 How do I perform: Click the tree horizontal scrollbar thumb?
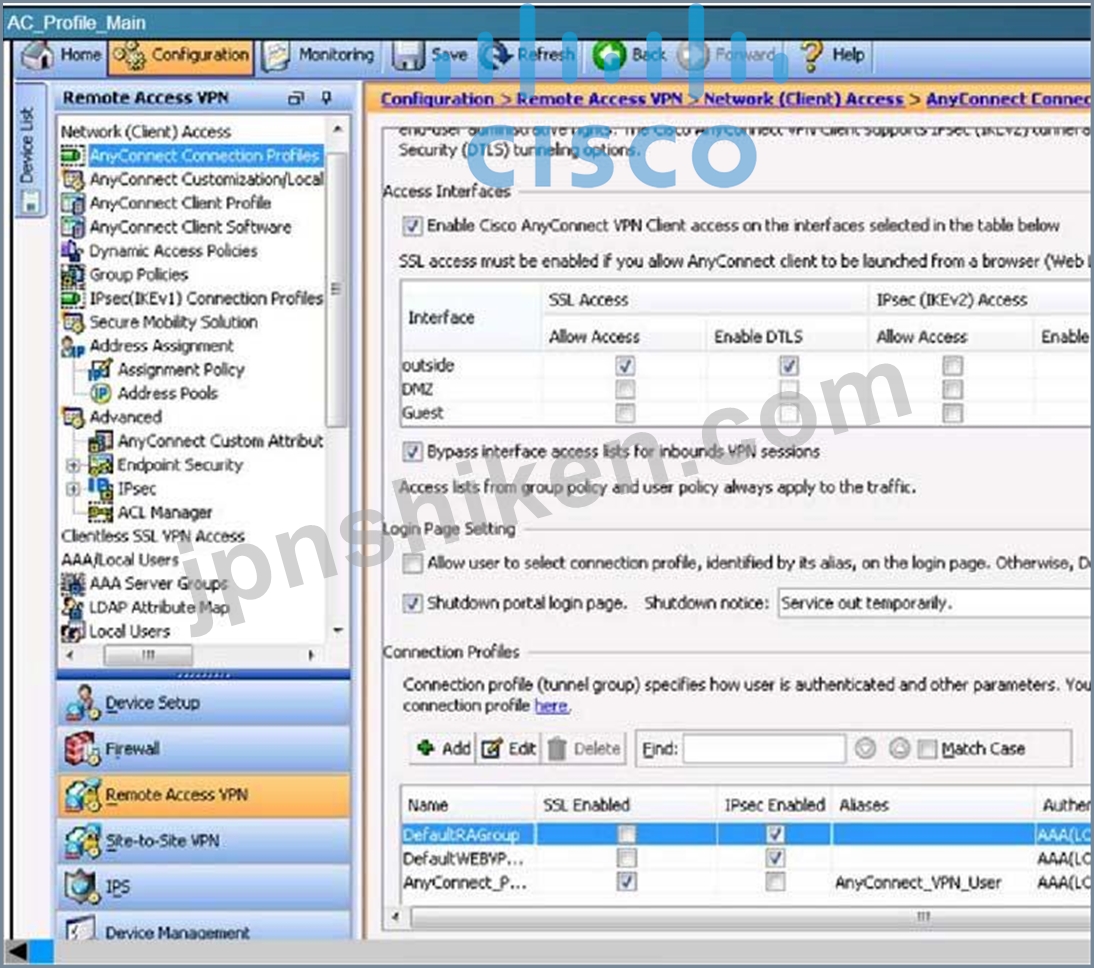pyautogui.click(x=148, y=655)
